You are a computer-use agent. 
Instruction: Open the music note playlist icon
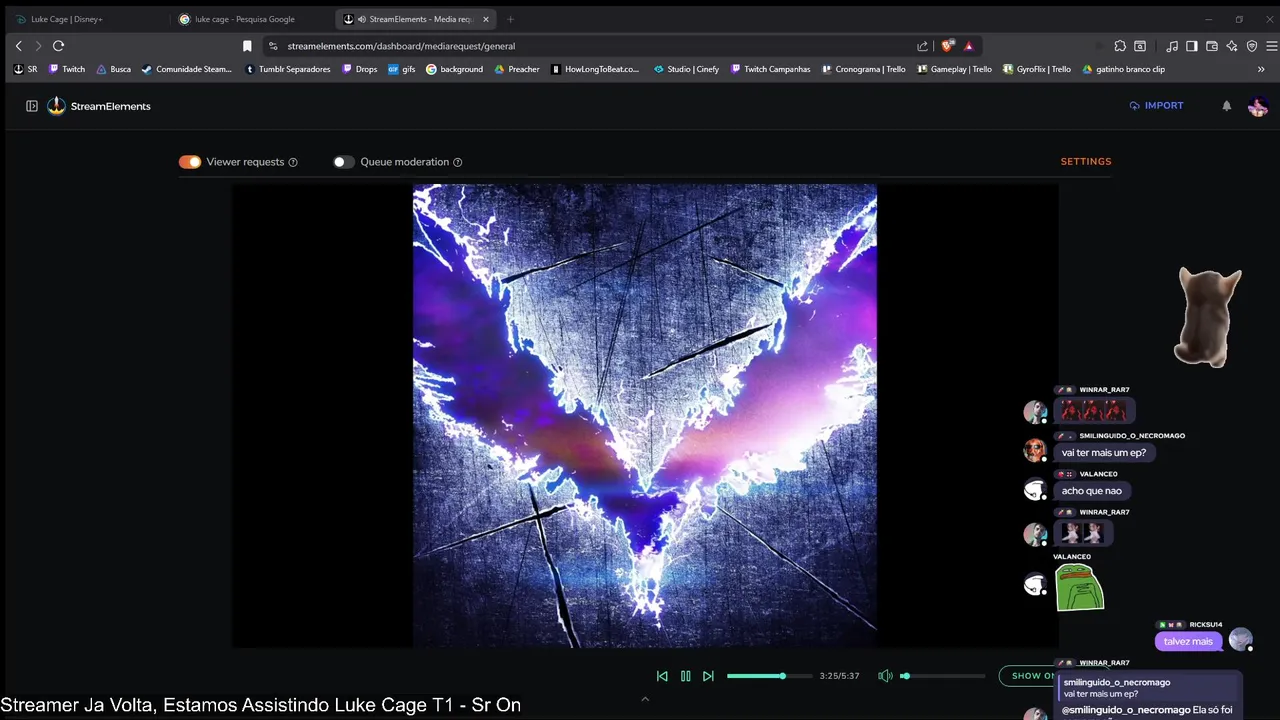1172,46
